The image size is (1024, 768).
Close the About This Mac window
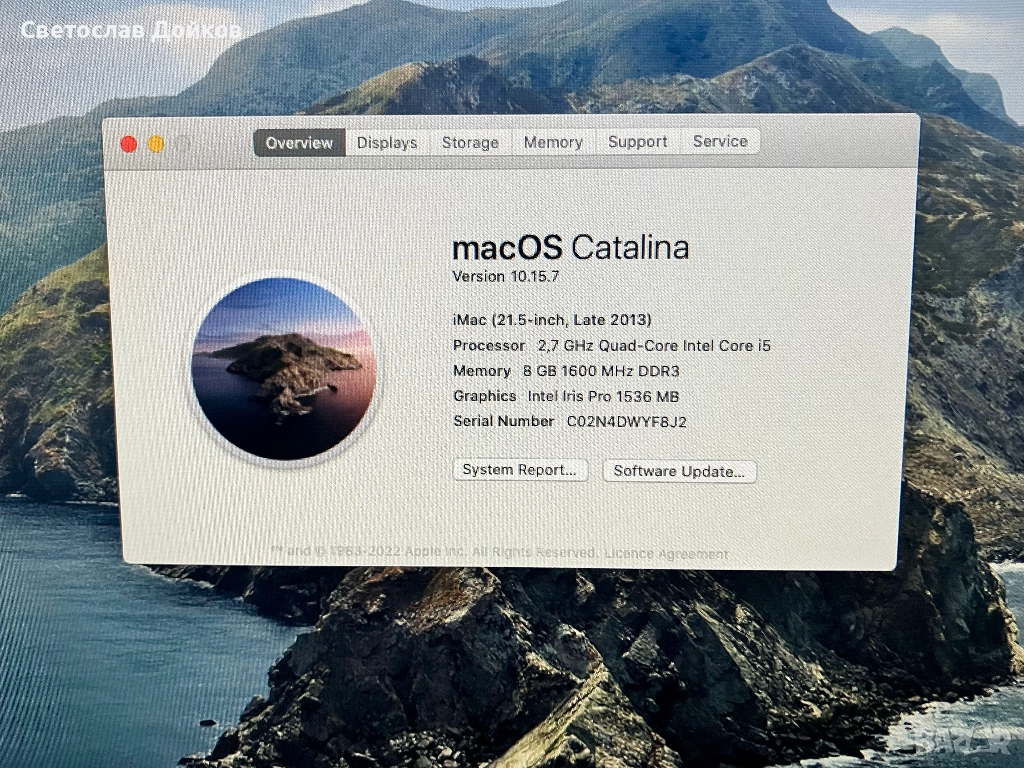pyautogui.click(x=128, y=144)
